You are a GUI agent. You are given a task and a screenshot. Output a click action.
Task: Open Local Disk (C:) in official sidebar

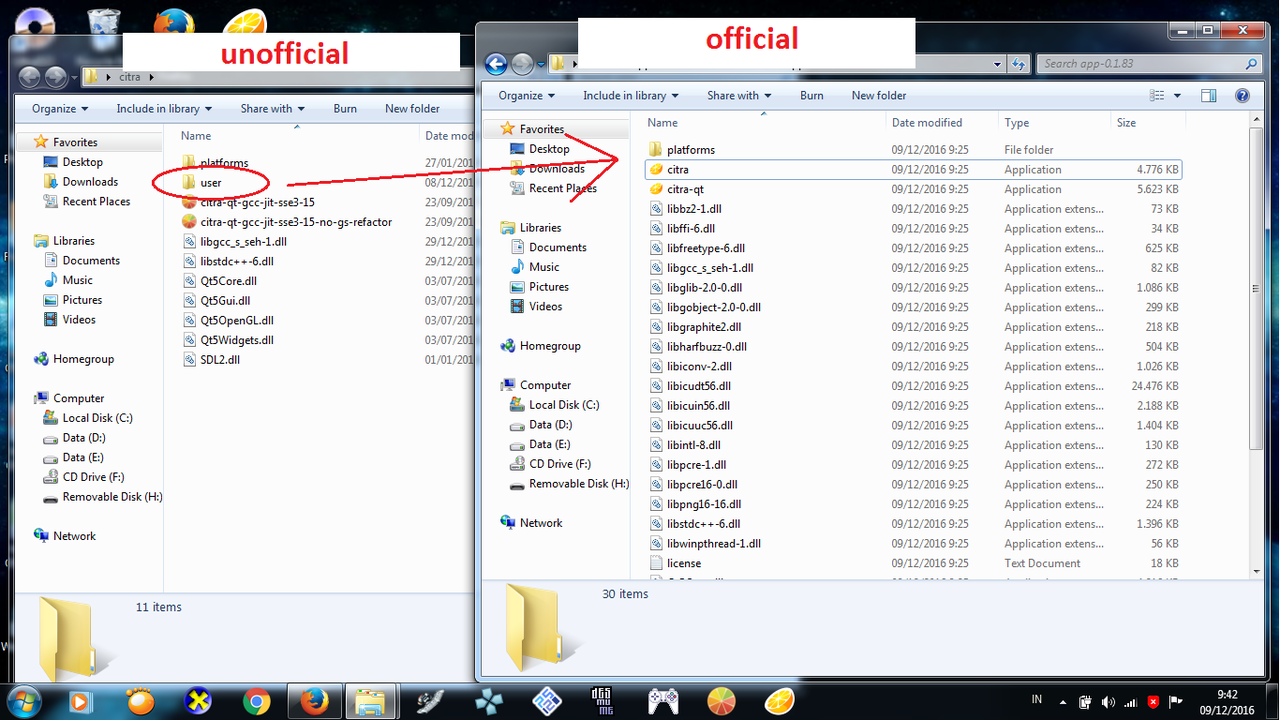tap(553, 405)
